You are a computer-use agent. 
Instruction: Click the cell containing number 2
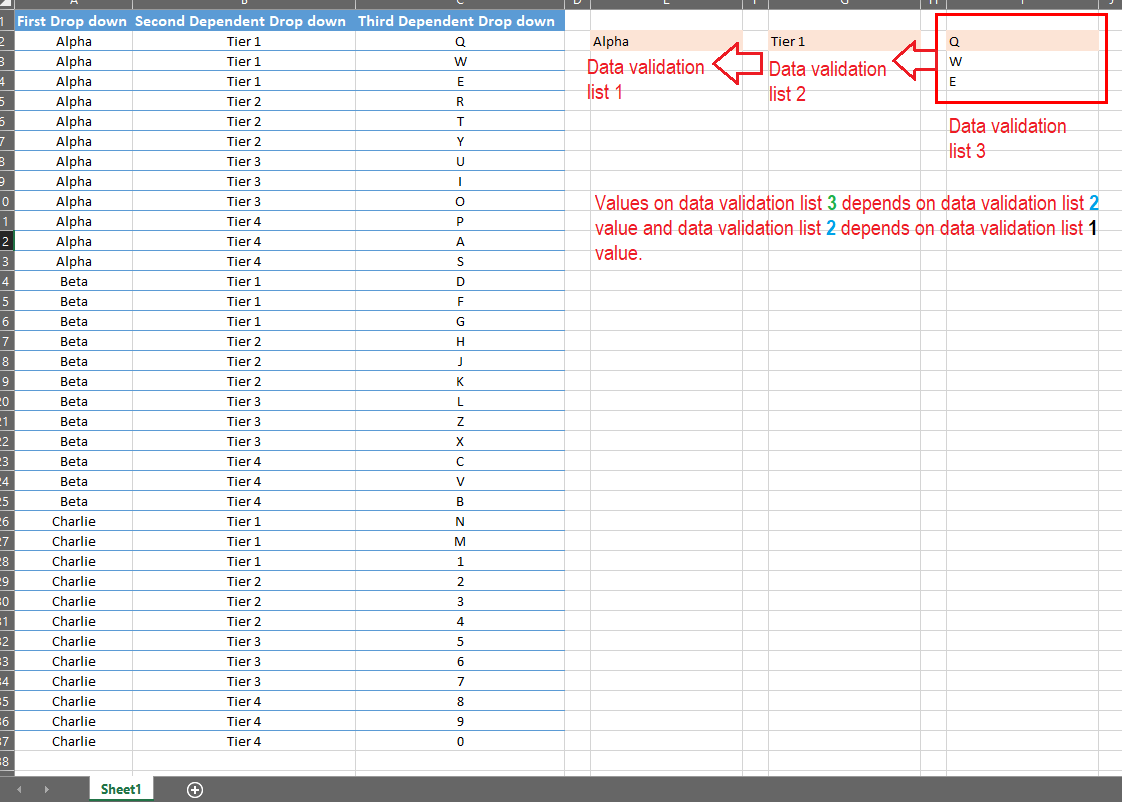[x=460, y=582]
